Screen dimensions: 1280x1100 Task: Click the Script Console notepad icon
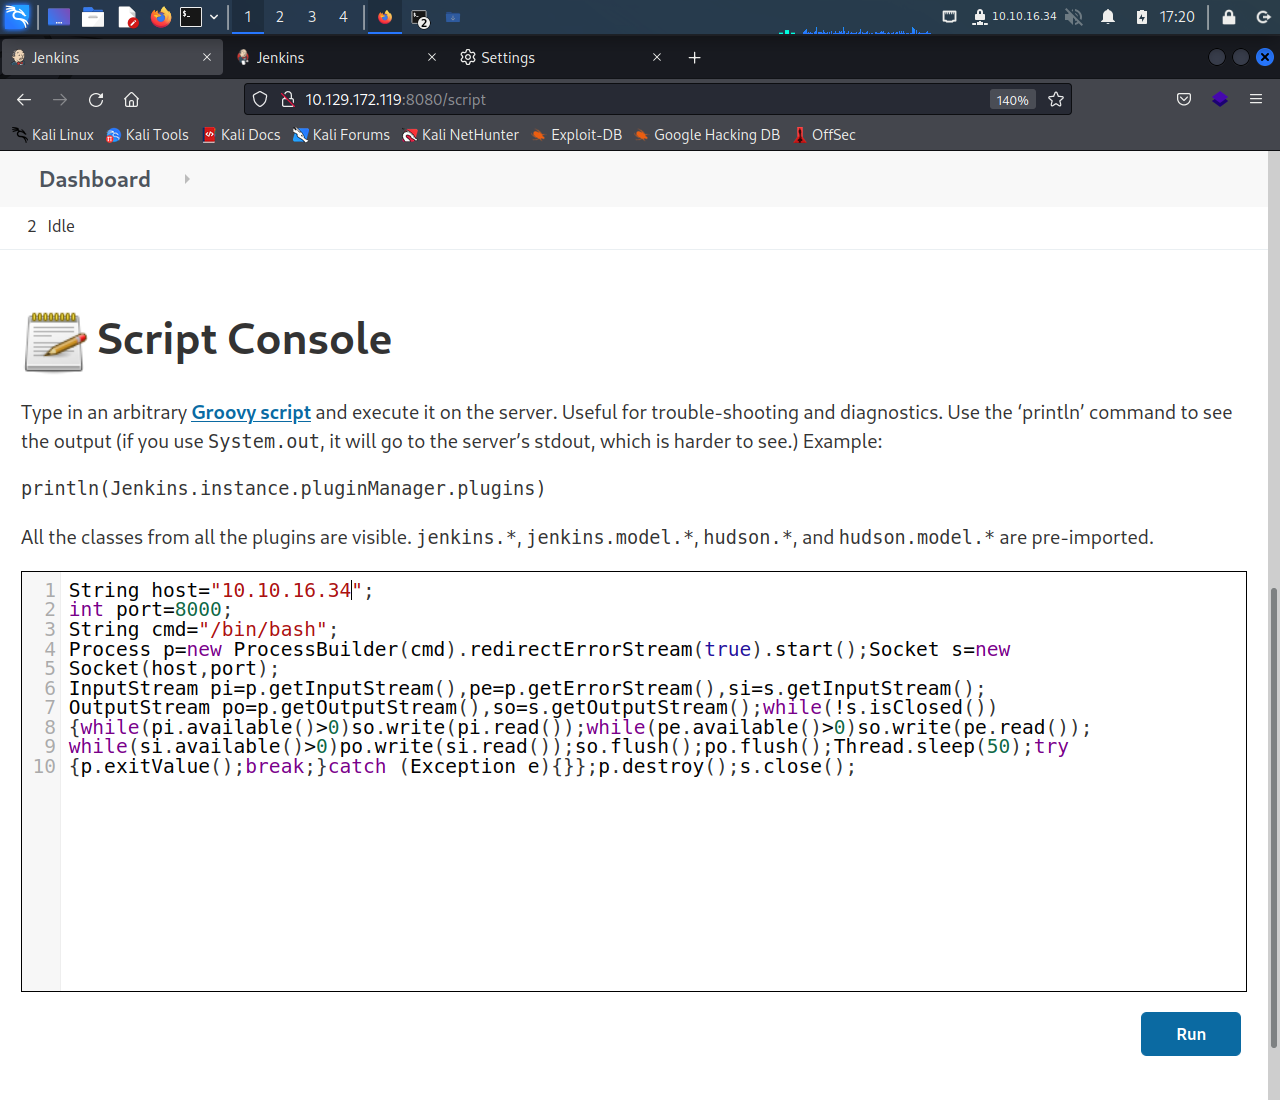(x=54, y=341)
